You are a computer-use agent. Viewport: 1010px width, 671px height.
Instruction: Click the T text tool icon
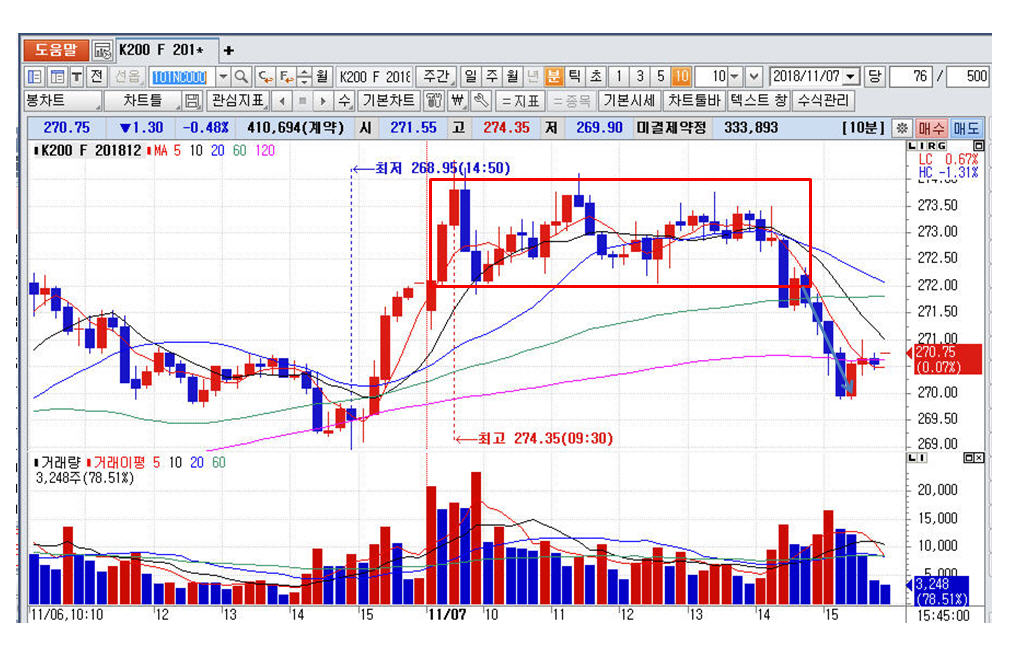76,76
